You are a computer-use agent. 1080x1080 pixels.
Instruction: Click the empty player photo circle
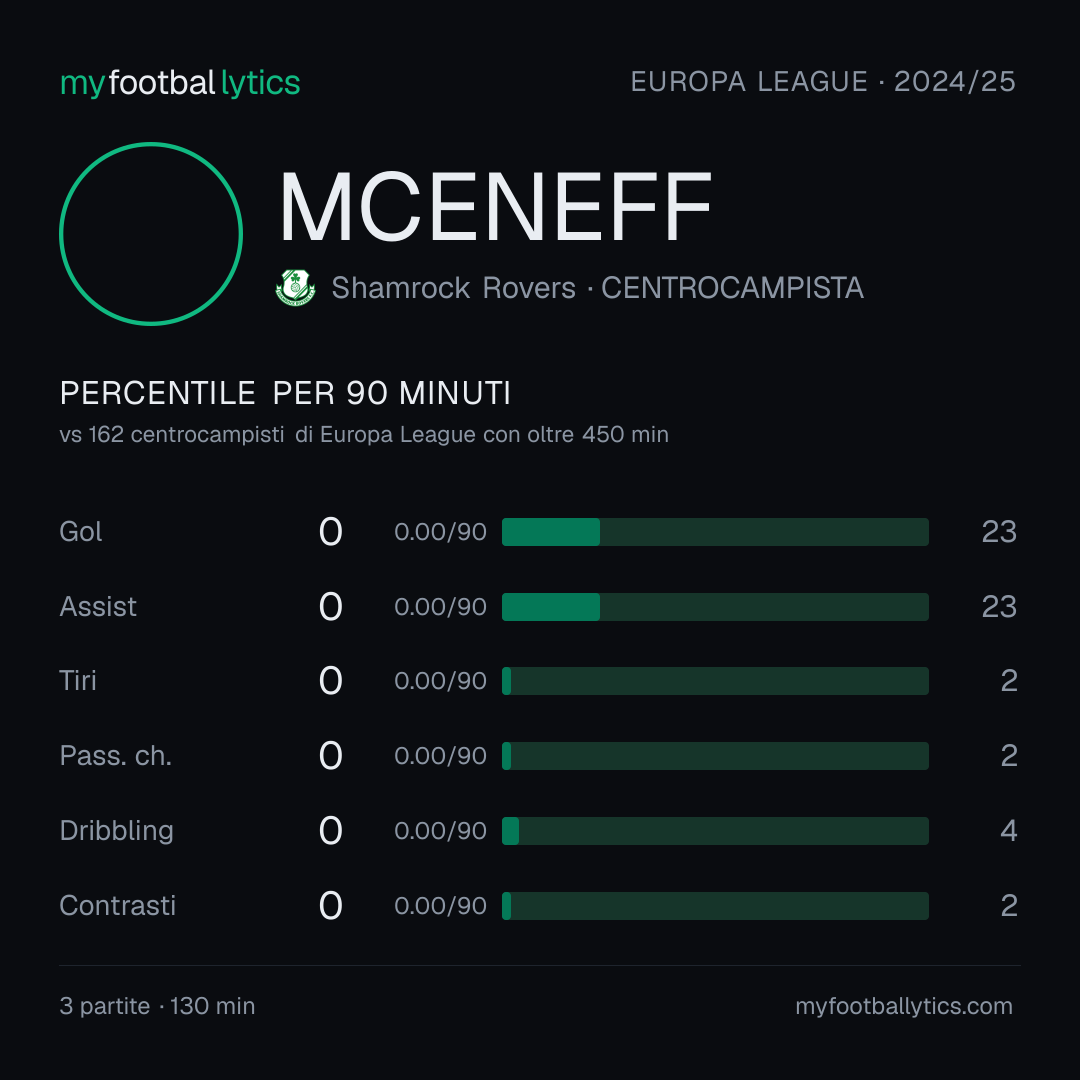click(x=151, y=233)
